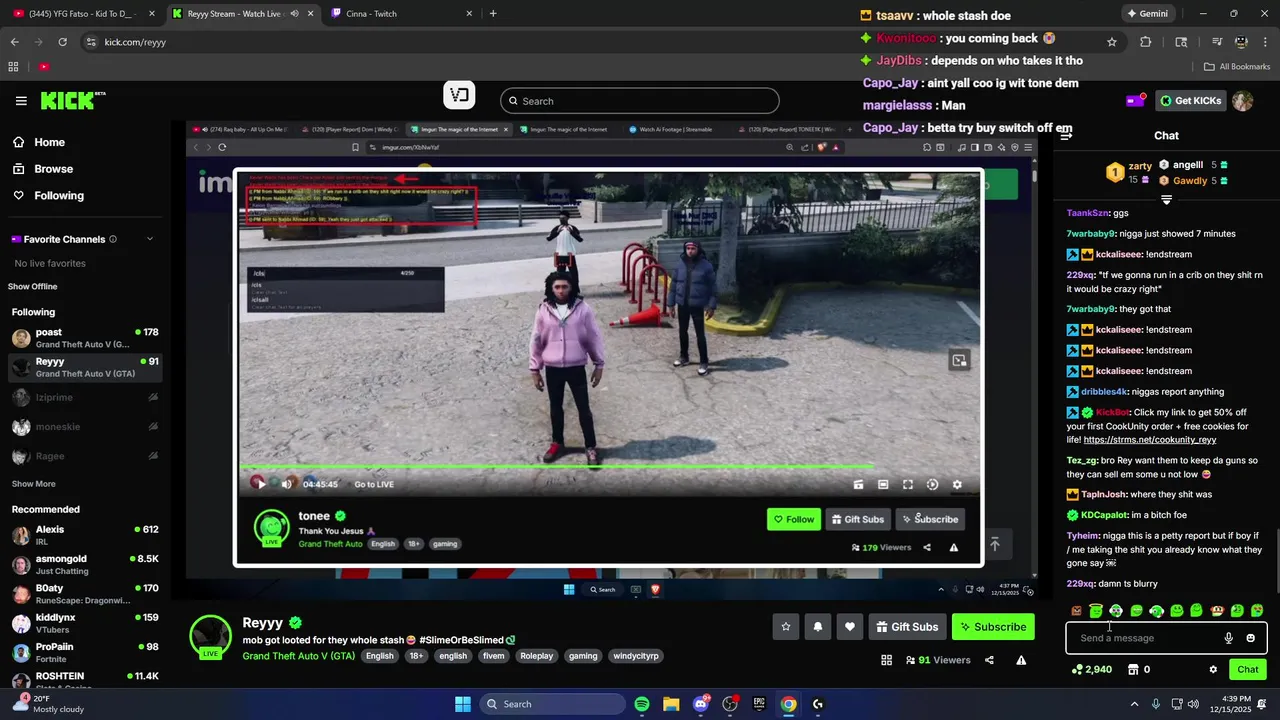This screenshot has height=720, width=1280.
Task: Switch to the Cinna - Twitch tab
Action: [402, 14]
